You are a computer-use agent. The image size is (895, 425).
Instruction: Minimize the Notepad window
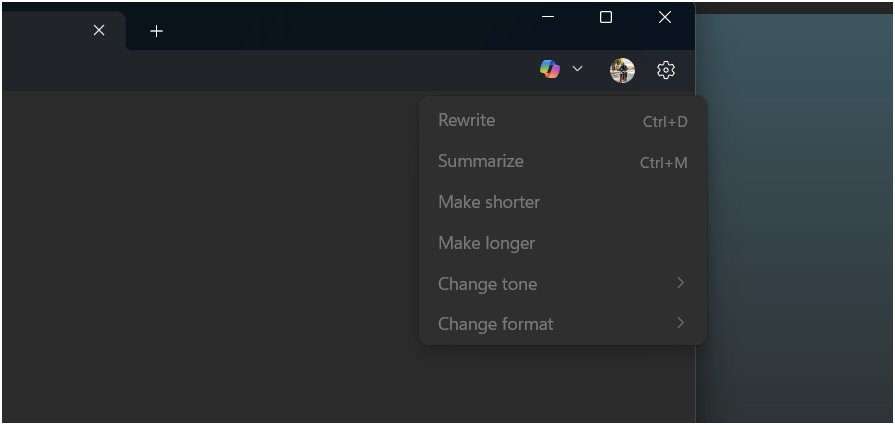(548, 17)
